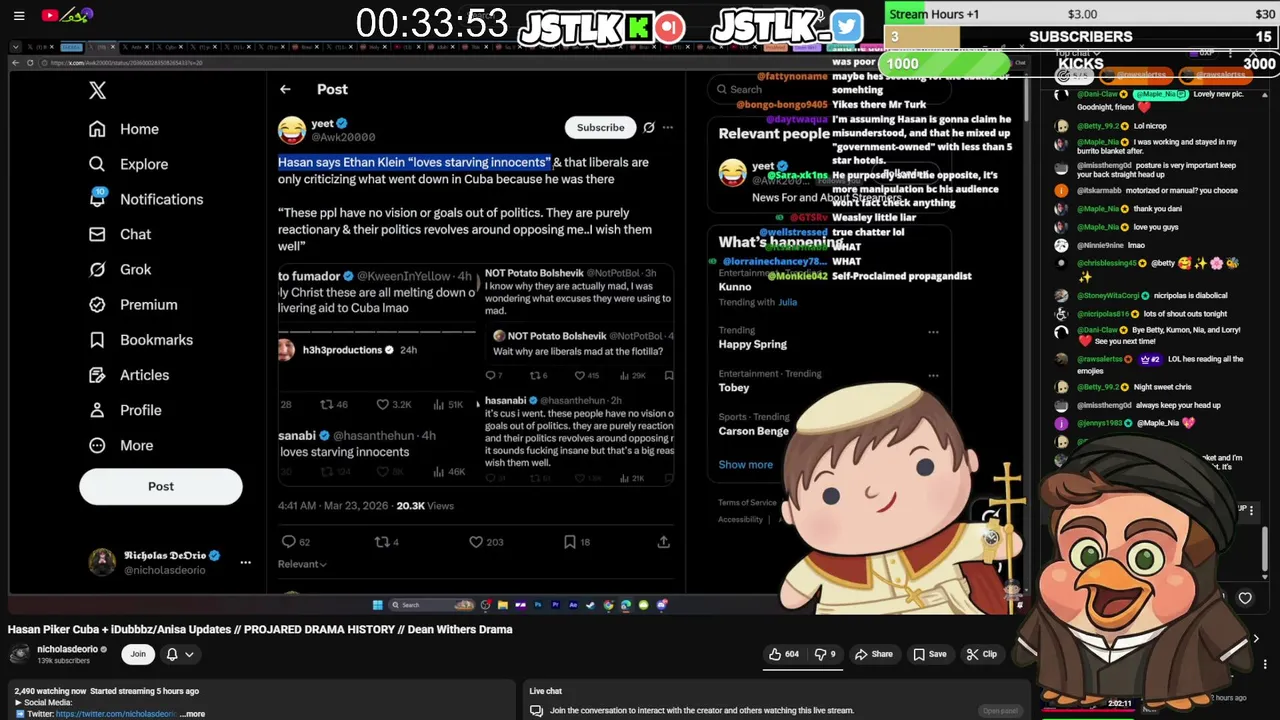Viewport: 1280px width, 720px height.
Task: Click the 20.3K Views count
Action: pos(425,506)
